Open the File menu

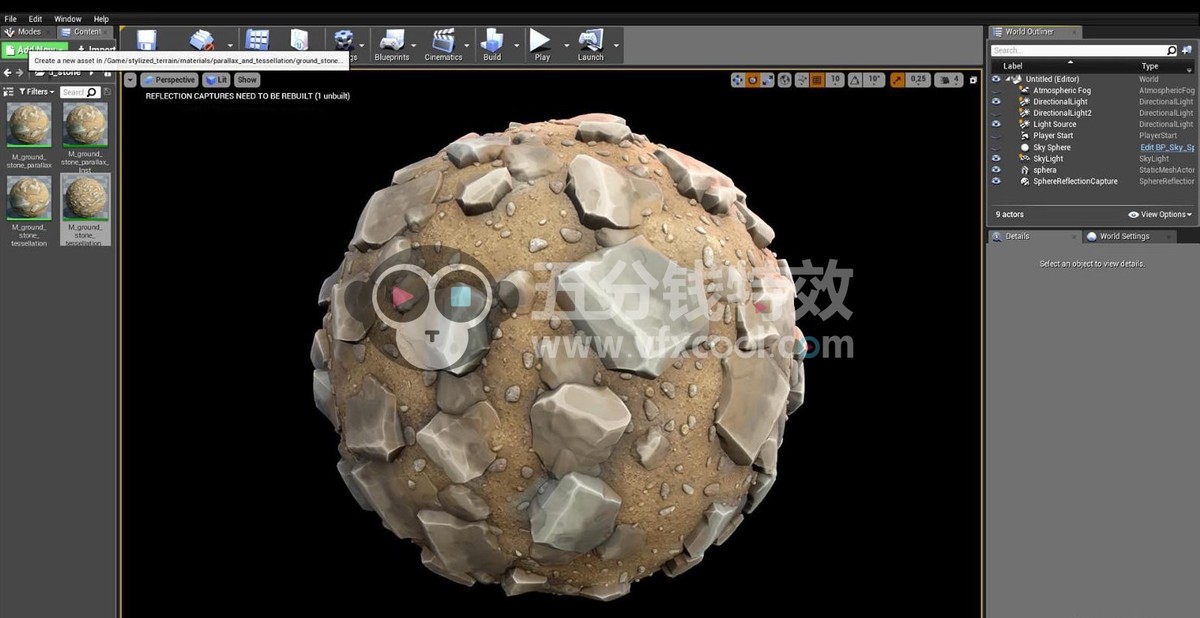pos(10,19)
